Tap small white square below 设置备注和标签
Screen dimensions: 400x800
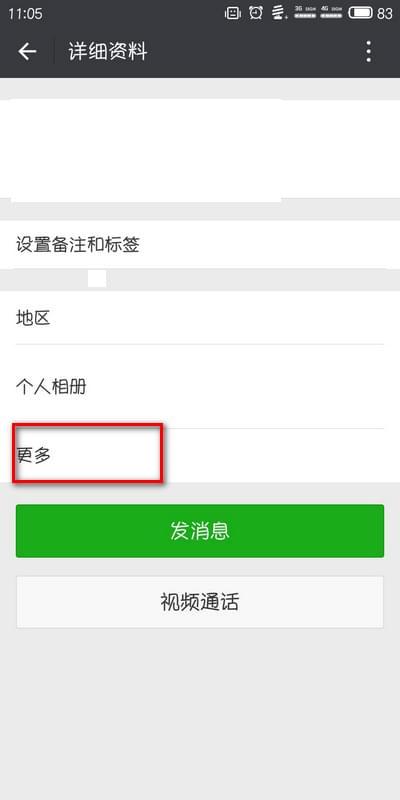click(x=97, y=279)
